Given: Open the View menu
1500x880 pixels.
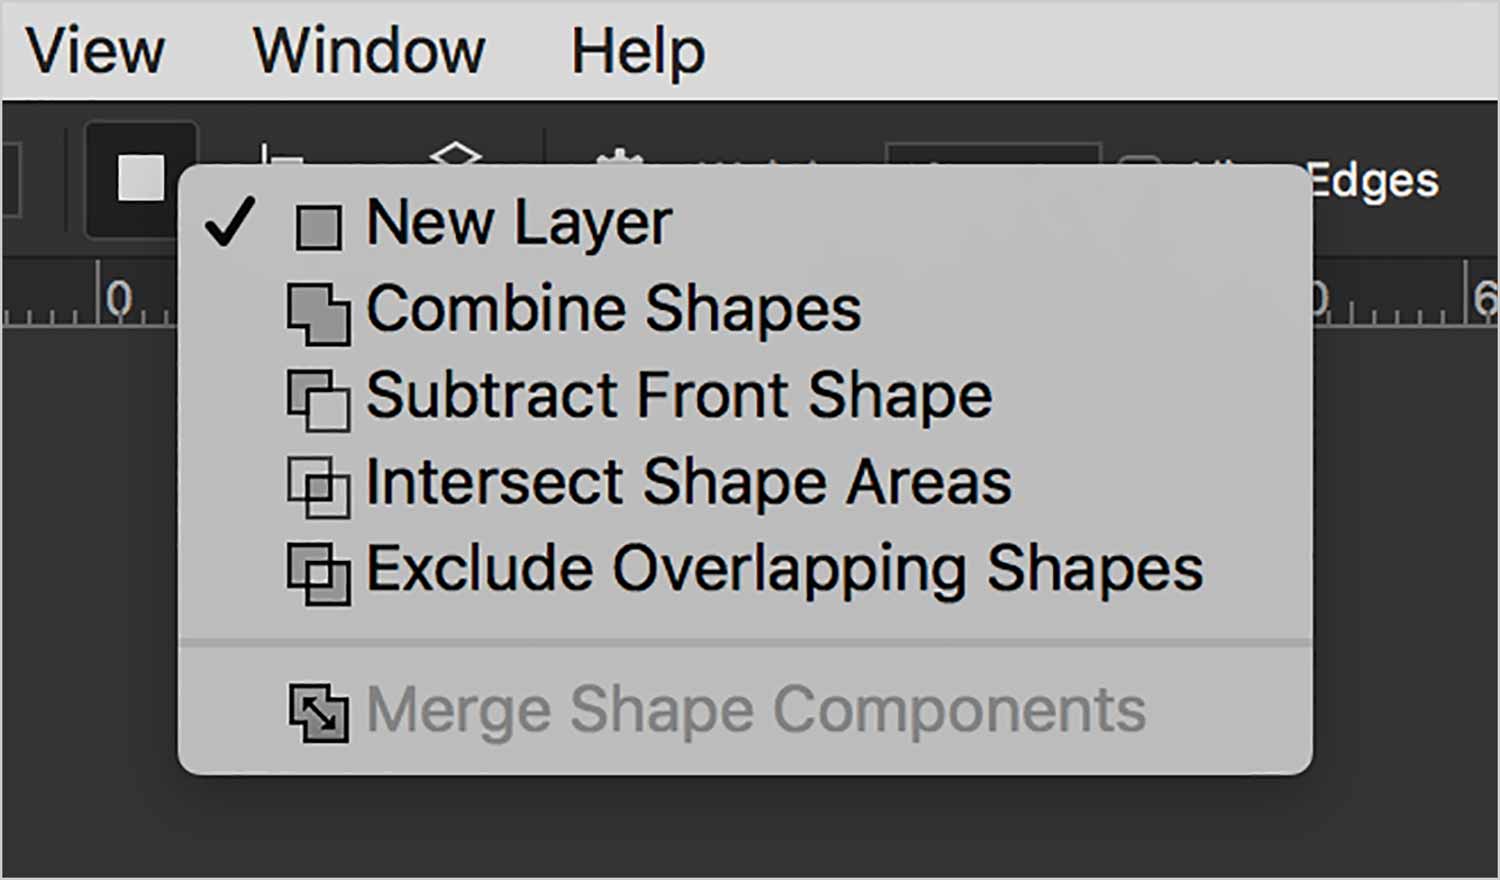Looking at the screenshot, I should 95,50.
